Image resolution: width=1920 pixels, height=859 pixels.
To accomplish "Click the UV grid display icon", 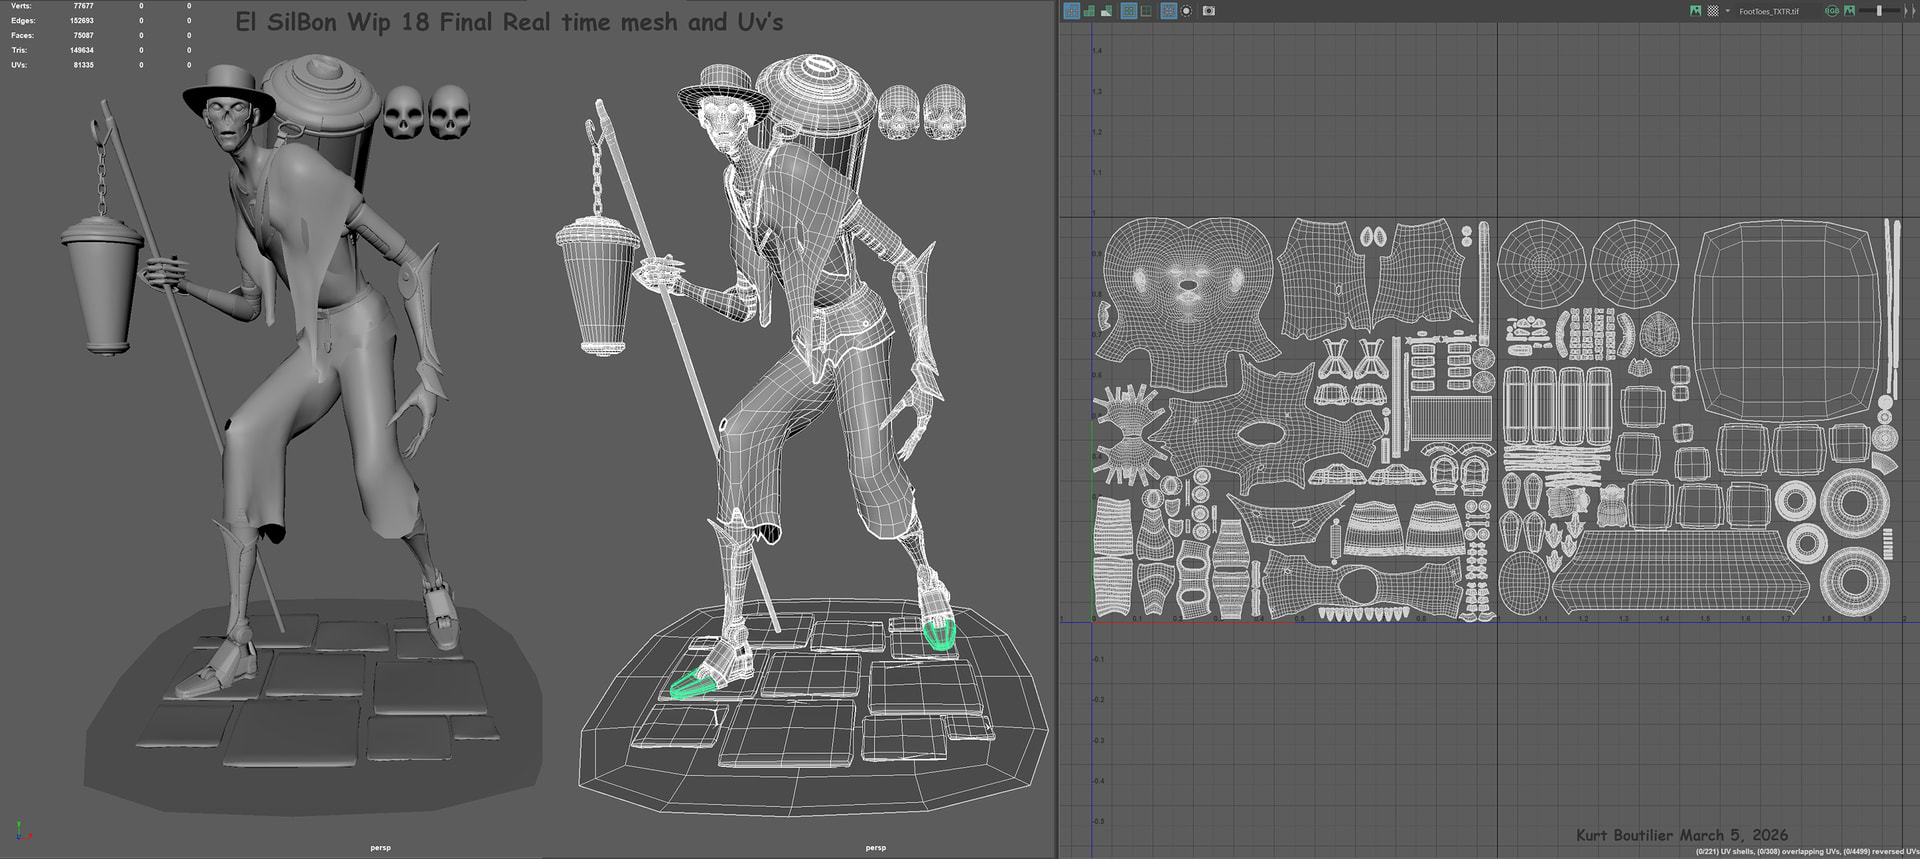I will [1146, 11].
